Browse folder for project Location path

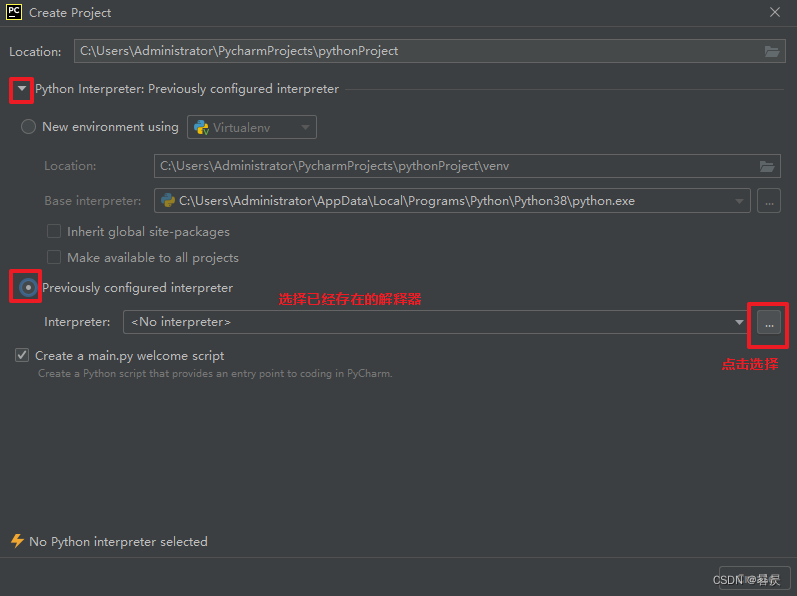(x=772, y=51)
